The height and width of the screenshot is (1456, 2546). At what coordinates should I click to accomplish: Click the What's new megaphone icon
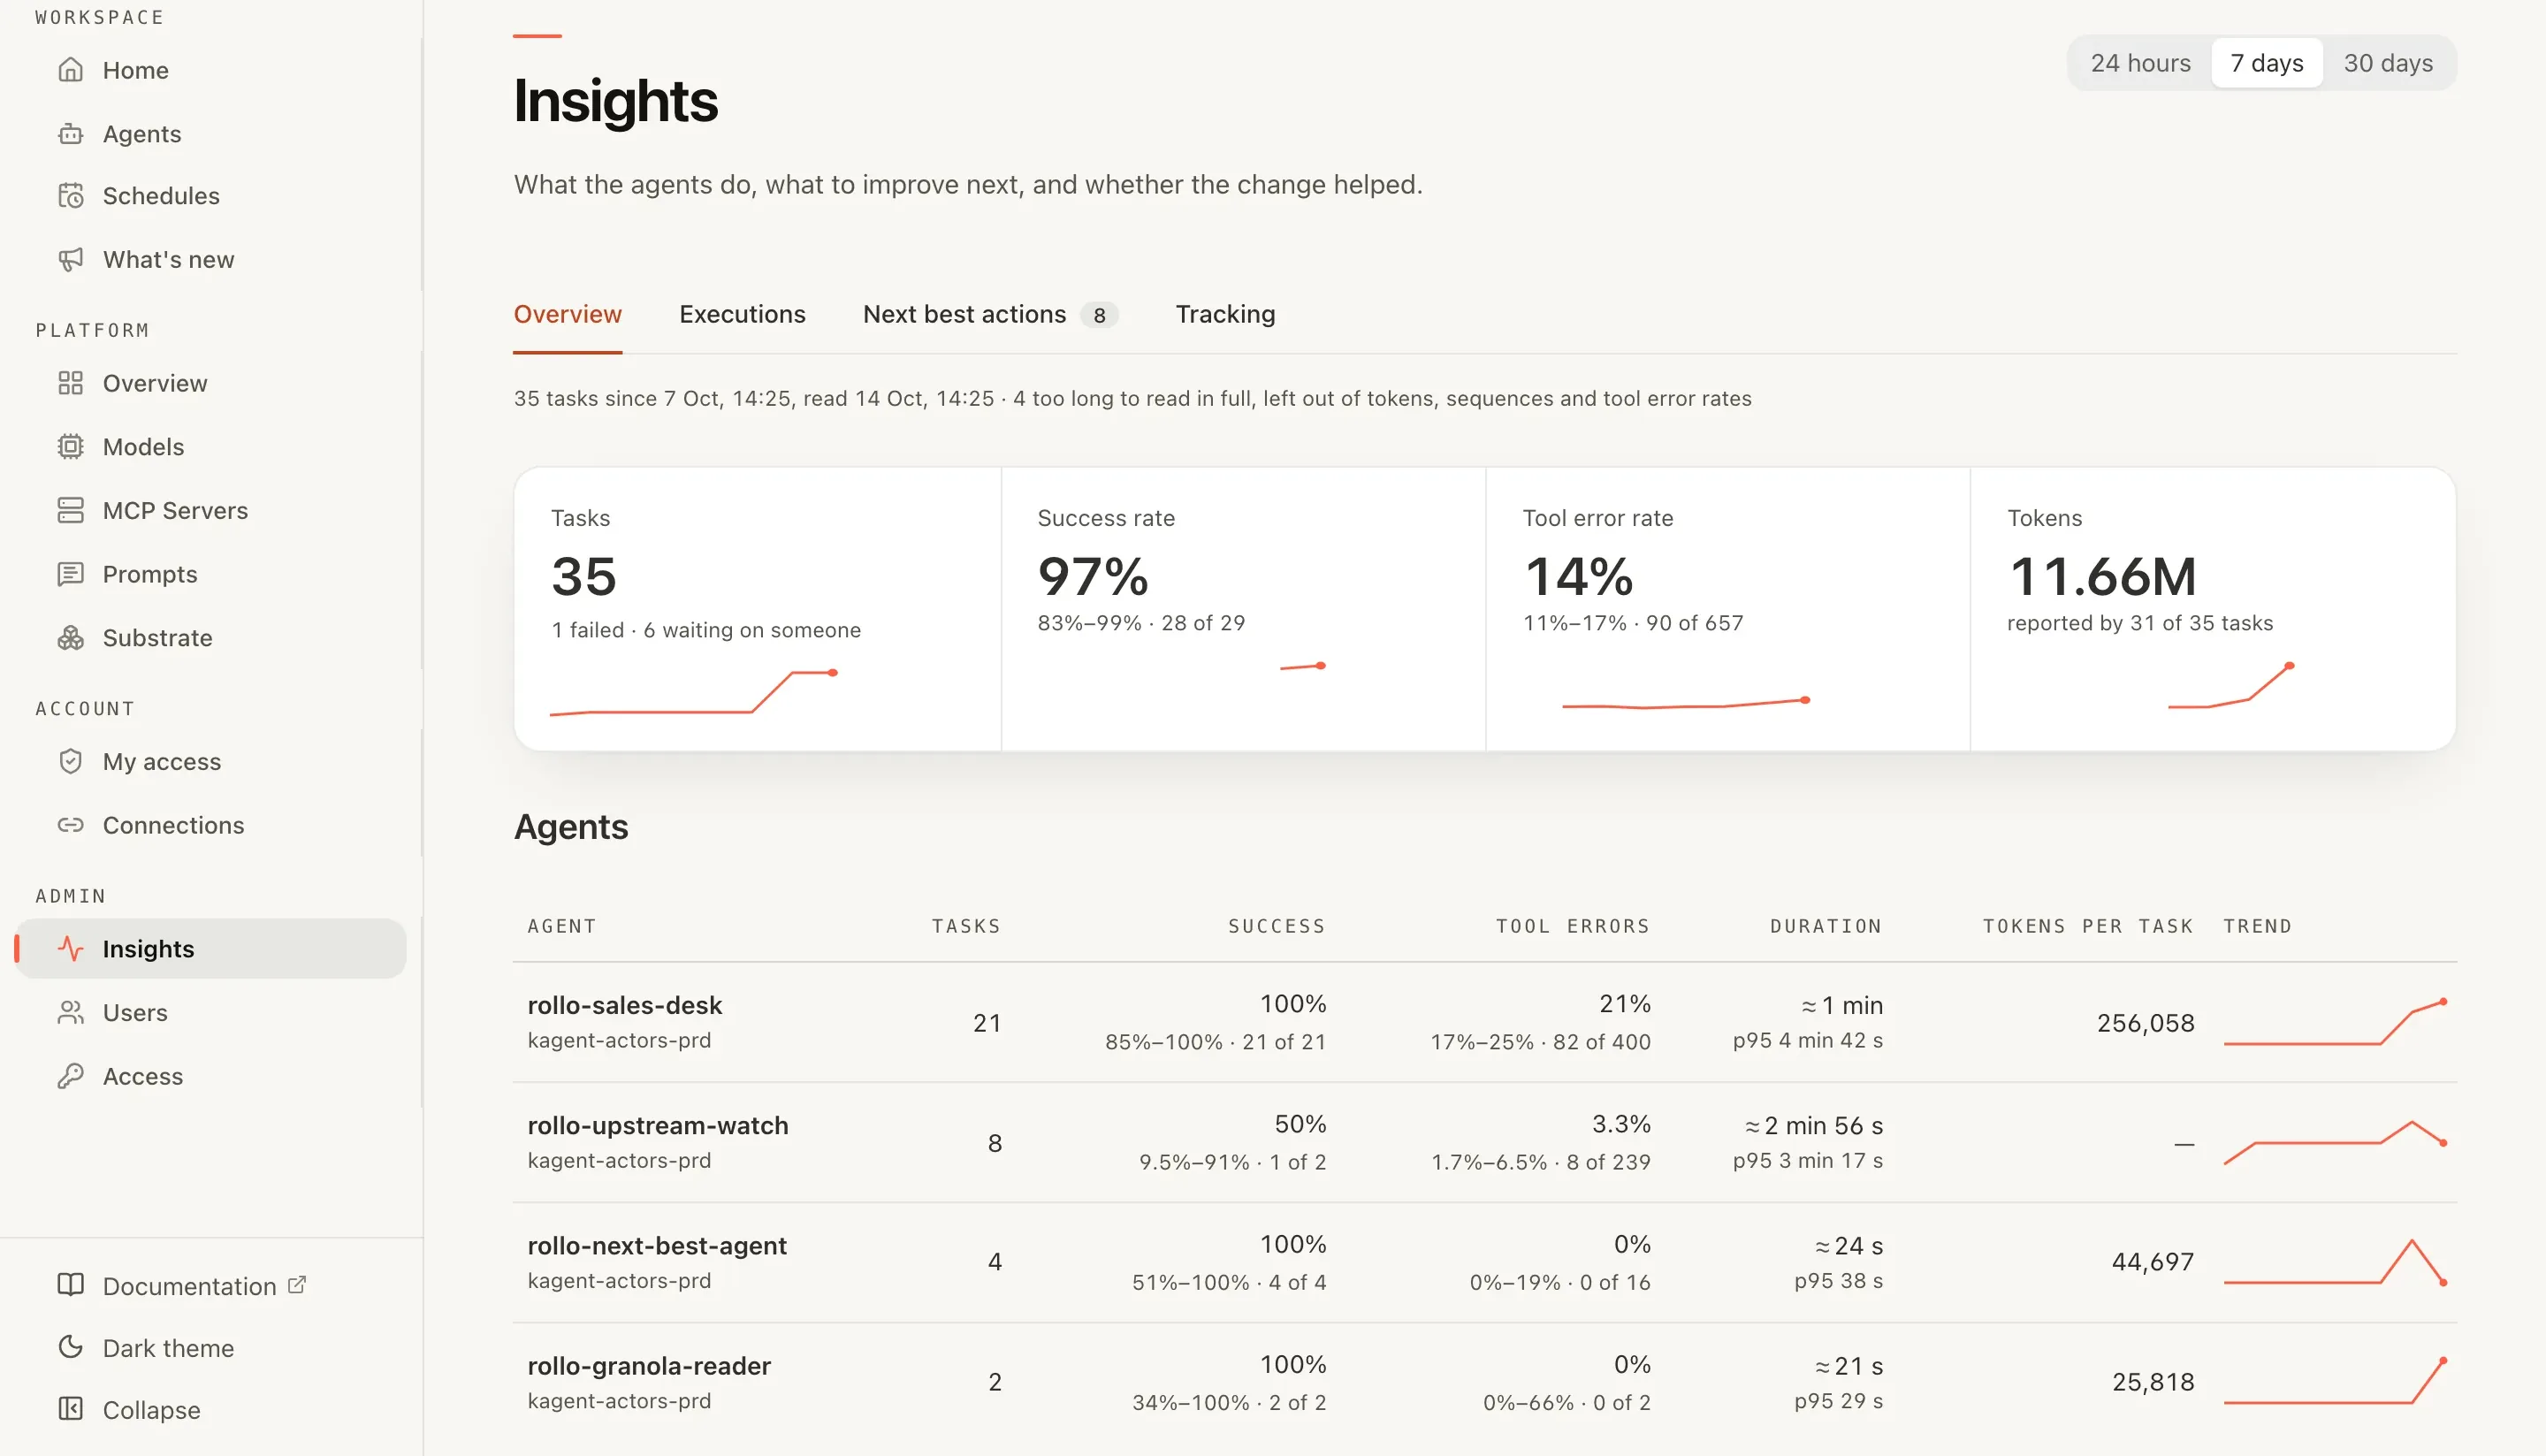[x=70, y=260]
